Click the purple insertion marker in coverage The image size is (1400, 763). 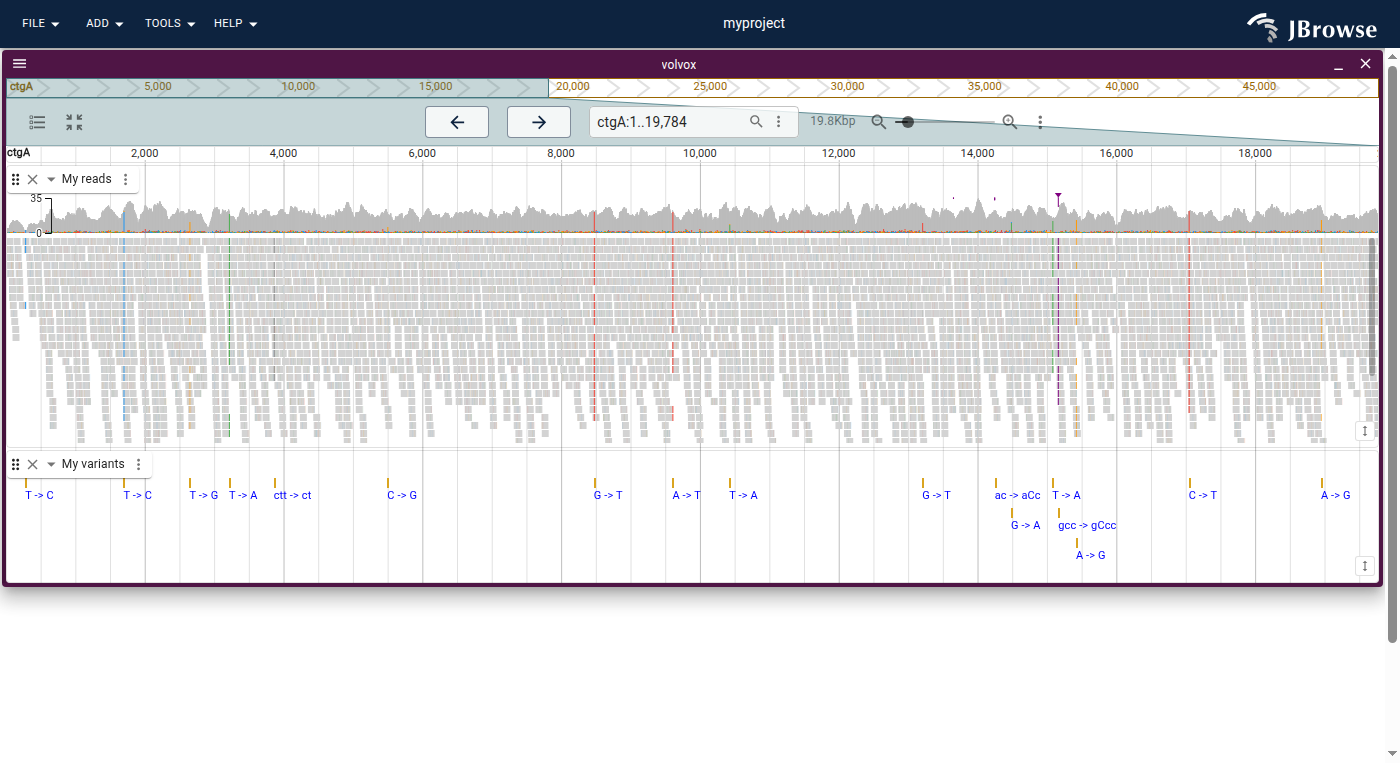[1058, 198]
